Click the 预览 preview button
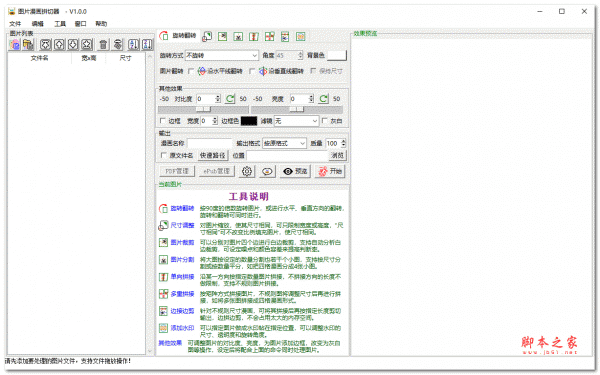This screenshot has height=375, width=600. click(295, 171)
